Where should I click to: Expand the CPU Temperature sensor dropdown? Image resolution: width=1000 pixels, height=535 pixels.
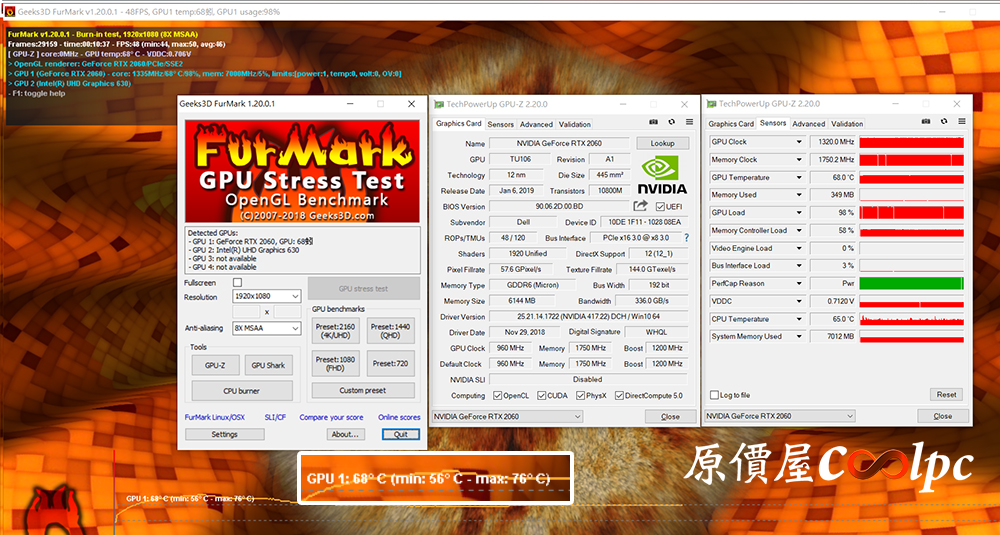coord(798,319)
